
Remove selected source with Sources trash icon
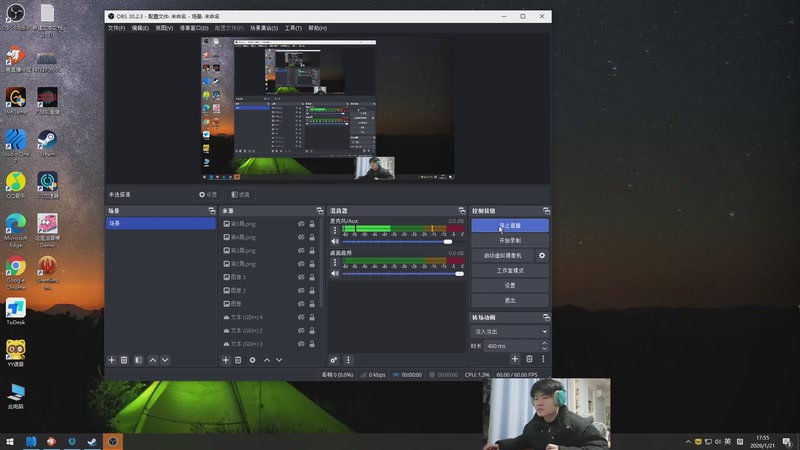point(238,360)
